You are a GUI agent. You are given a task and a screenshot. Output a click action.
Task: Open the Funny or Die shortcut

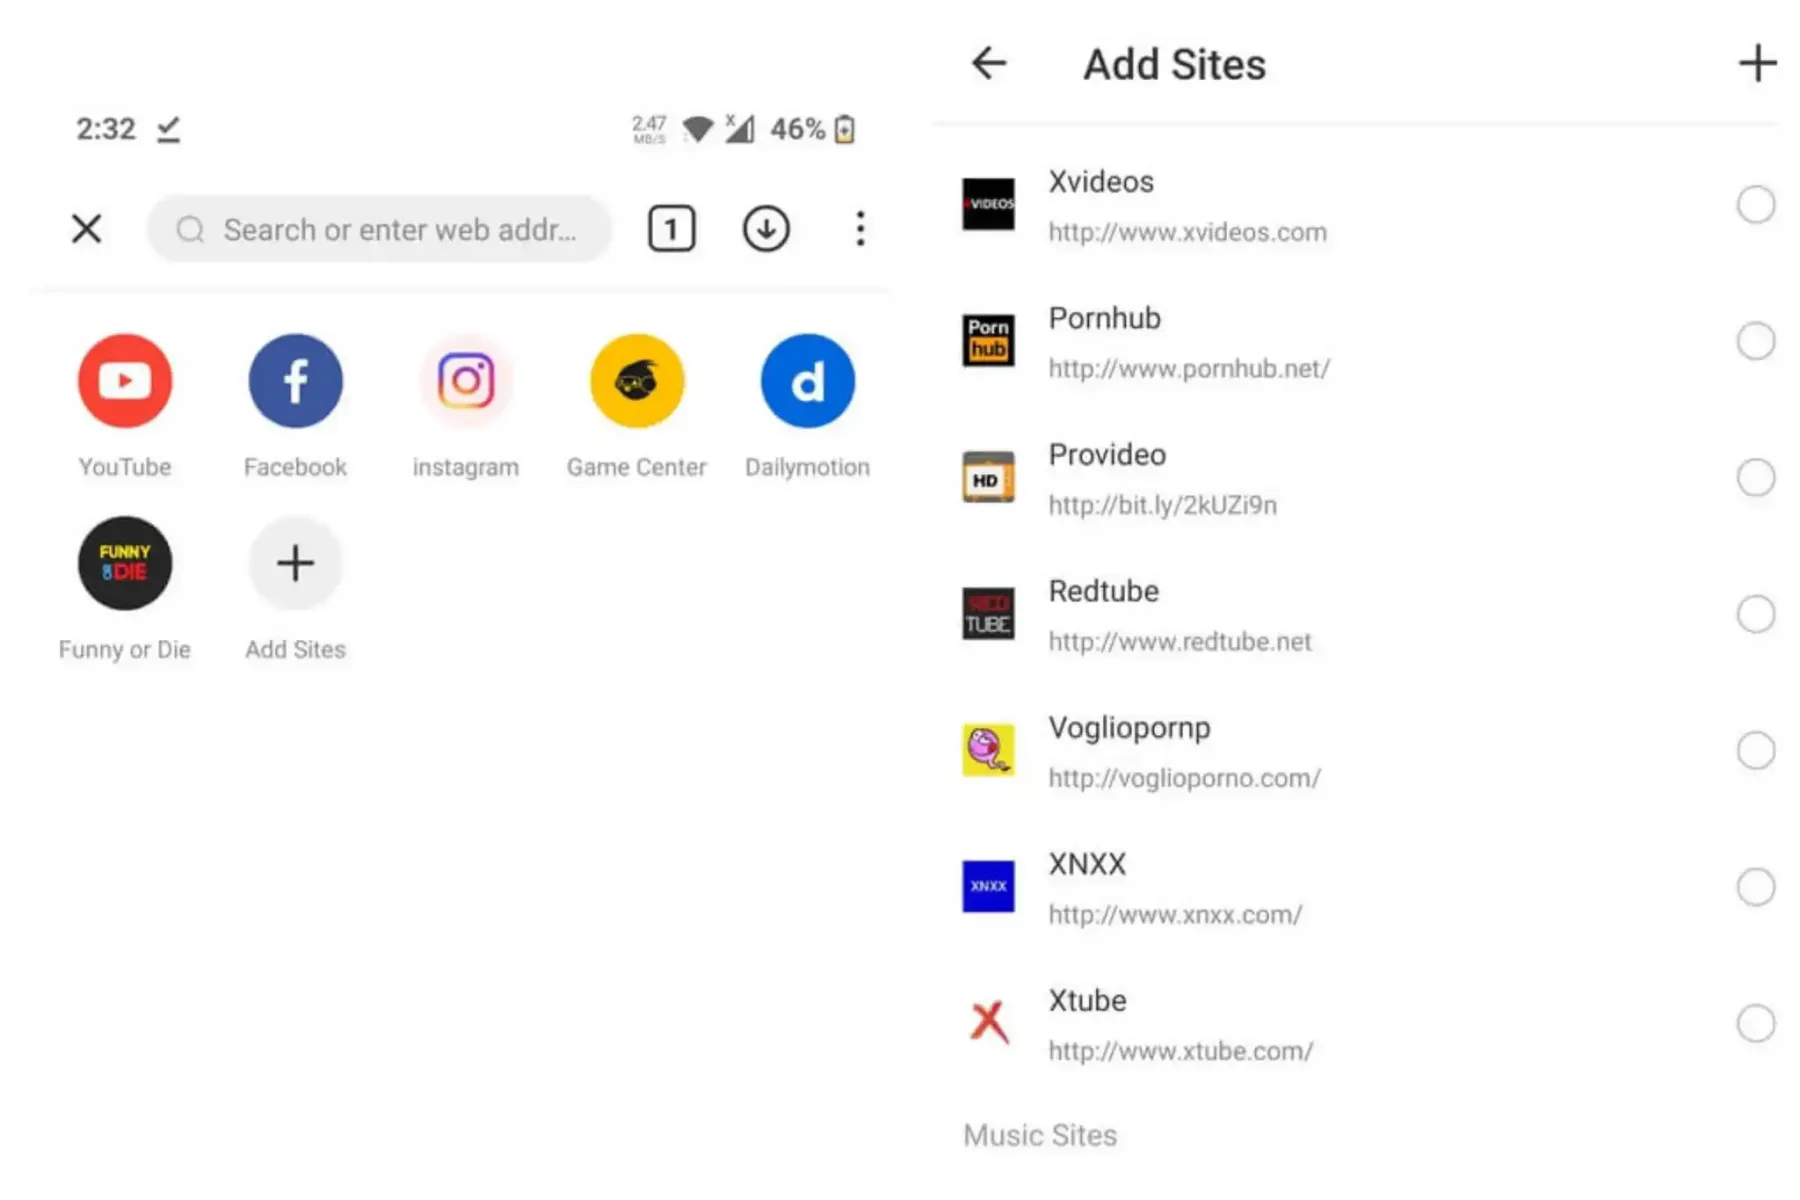pyautogui.click(x=125, y=563)
